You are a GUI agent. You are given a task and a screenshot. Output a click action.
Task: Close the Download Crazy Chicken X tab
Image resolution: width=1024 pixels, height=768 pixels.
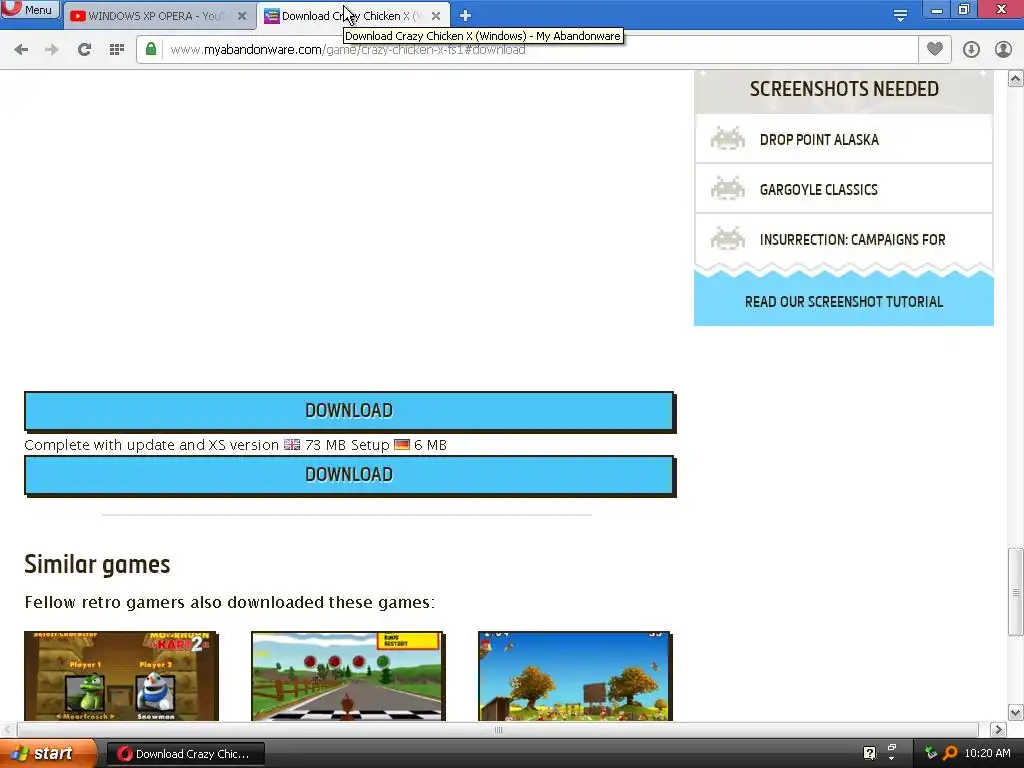(x=436, y=16)
